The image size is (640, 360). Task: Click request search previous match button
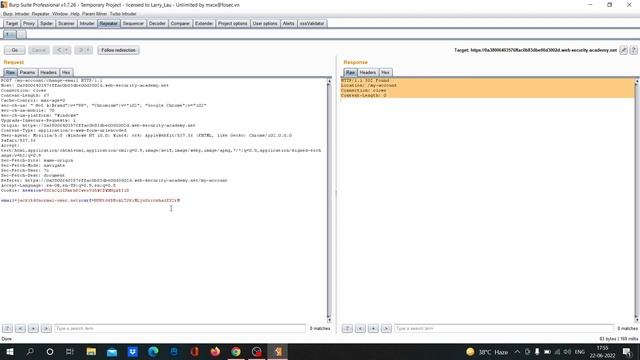(20, 328)
